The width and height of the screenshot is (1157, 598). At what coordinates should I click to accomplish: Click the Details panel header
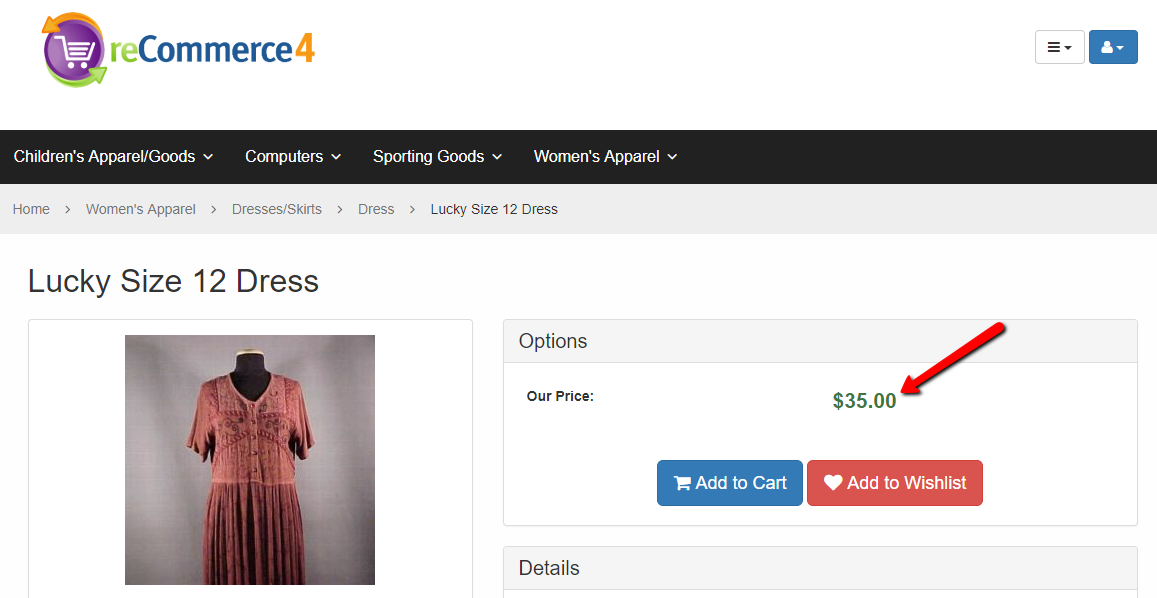[821, 568]
